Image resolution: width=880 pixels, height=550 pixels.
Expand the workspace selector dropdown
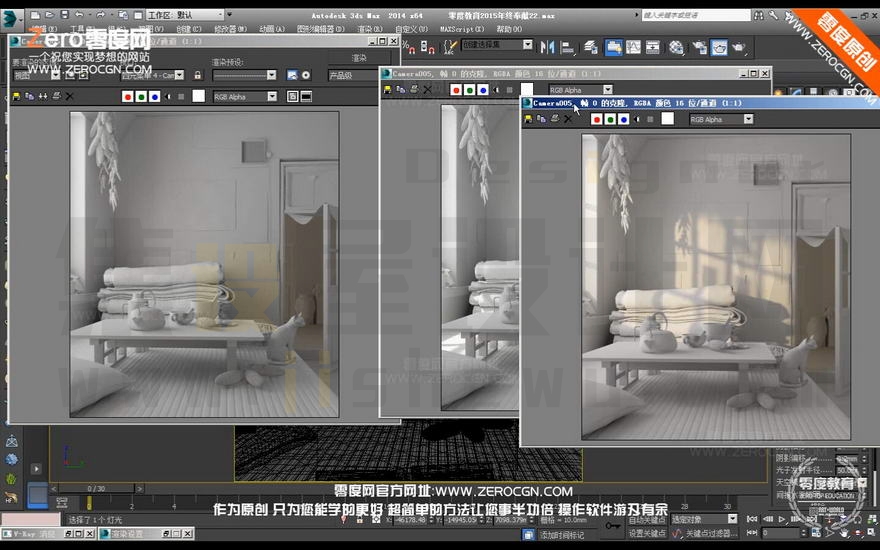coord(185,15)
